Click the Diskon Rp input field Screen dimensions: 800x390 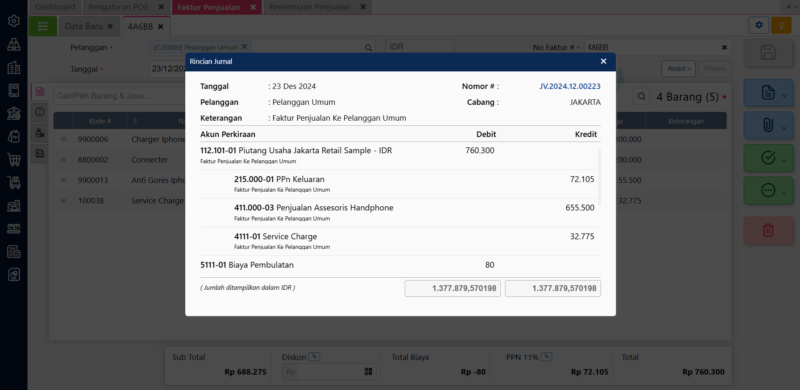(x=329, y=372)
